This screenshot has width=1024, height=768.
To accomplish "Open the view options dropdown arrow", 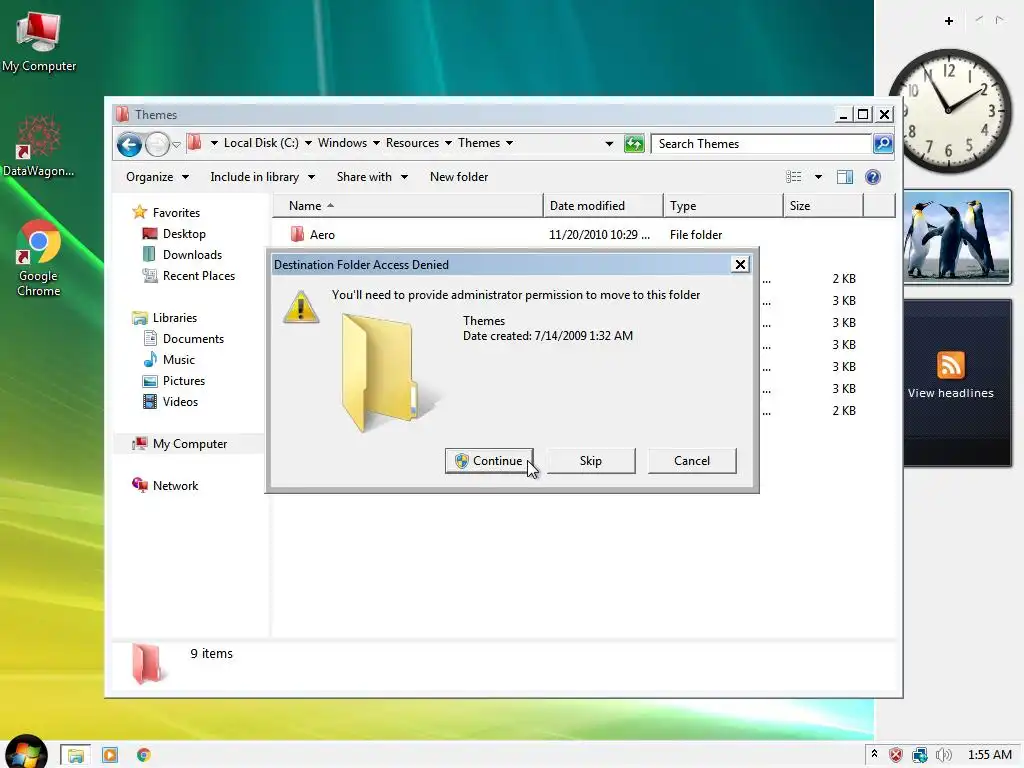I will click(818, 177).
